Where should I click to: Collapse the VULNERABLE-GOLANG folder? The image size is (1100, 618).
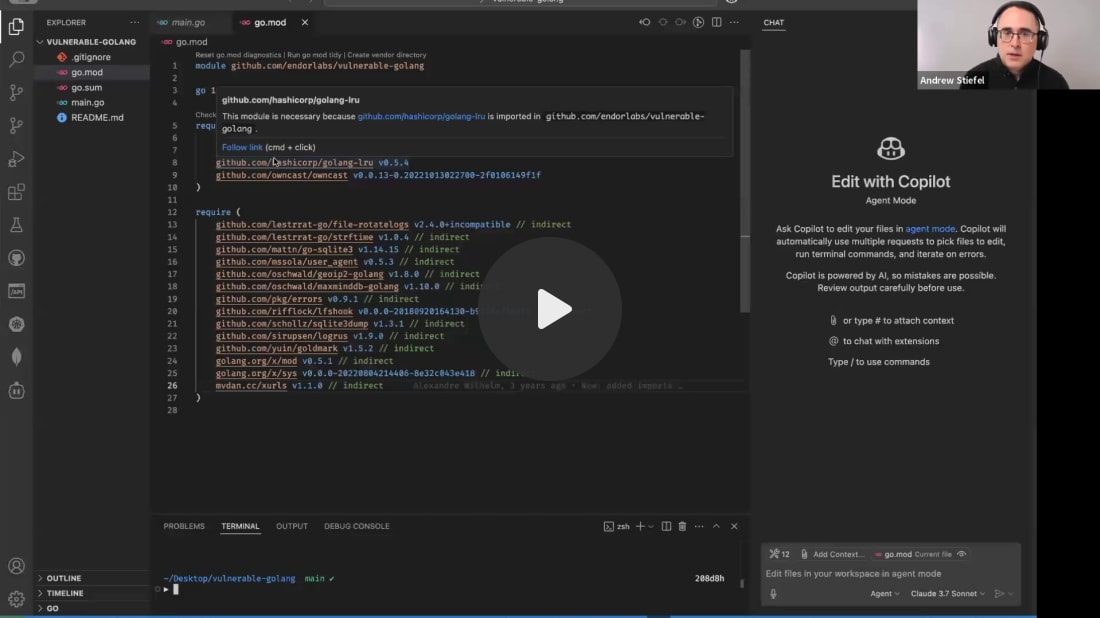tap(90, 42)
